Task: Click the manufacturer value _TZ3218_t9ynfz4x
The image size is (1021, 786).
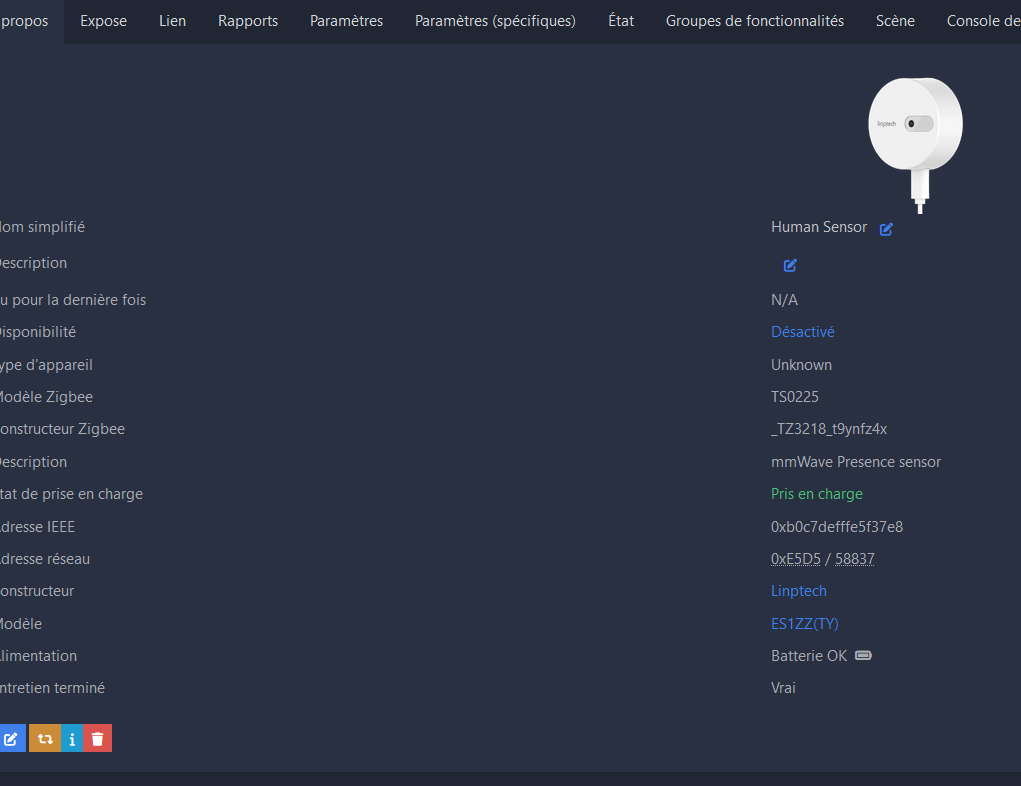Action: [829, 428]
